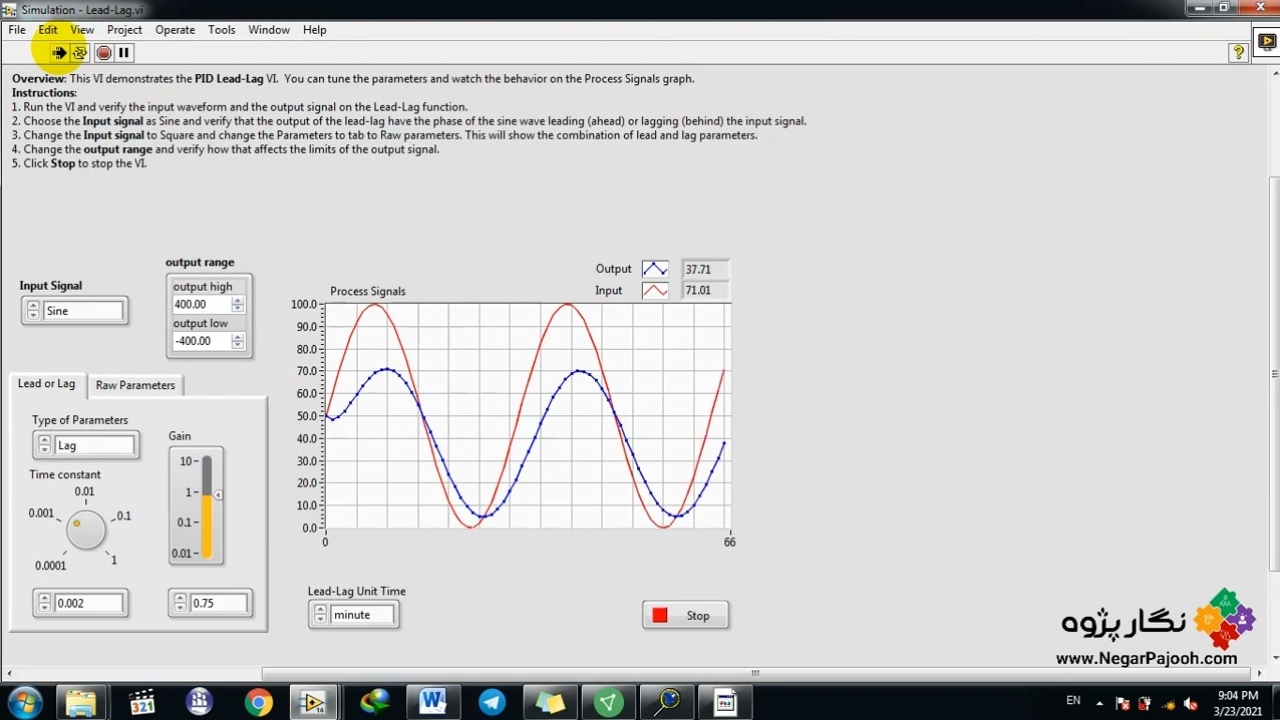Click the Gain vertical slider track
Image resolution: width=1280 pixels, height=720 pixels.
(x=207, y=507)
